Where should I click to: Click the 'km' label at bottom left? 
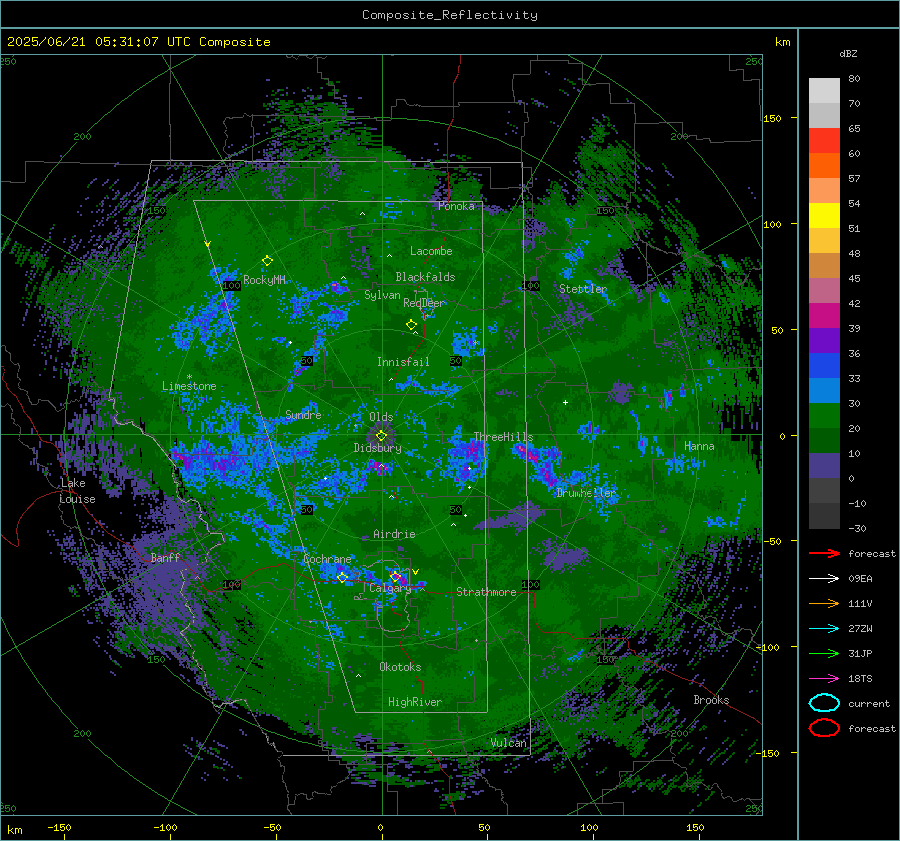pos(15,830)
